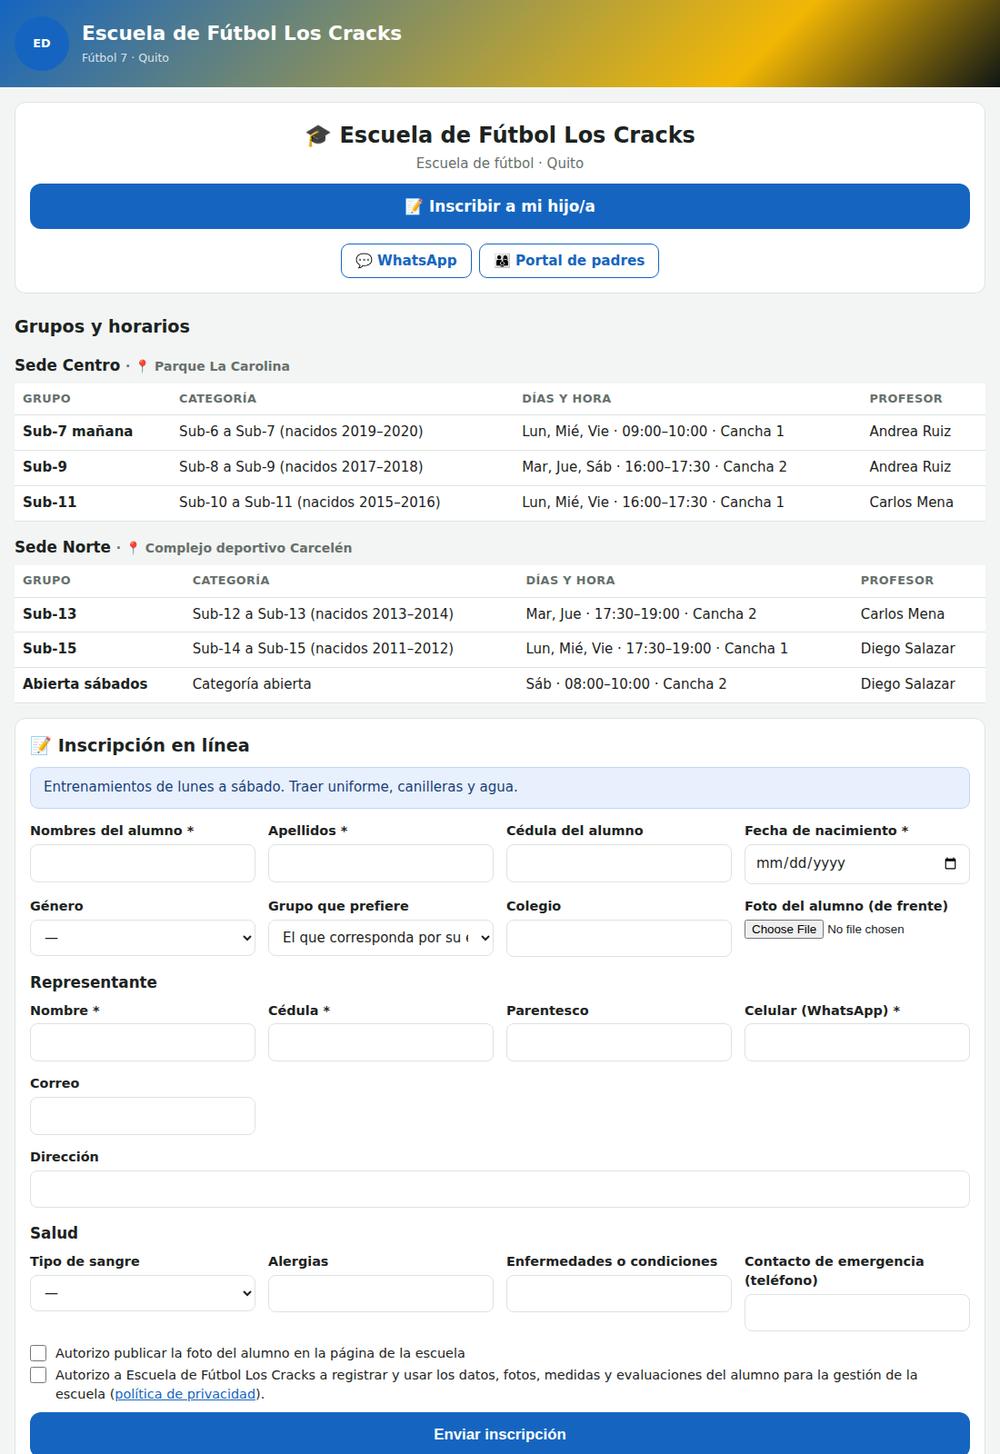Click the Dirección input field
The width and height of the screenshot is (1000, 1454).
[500, 1189]
